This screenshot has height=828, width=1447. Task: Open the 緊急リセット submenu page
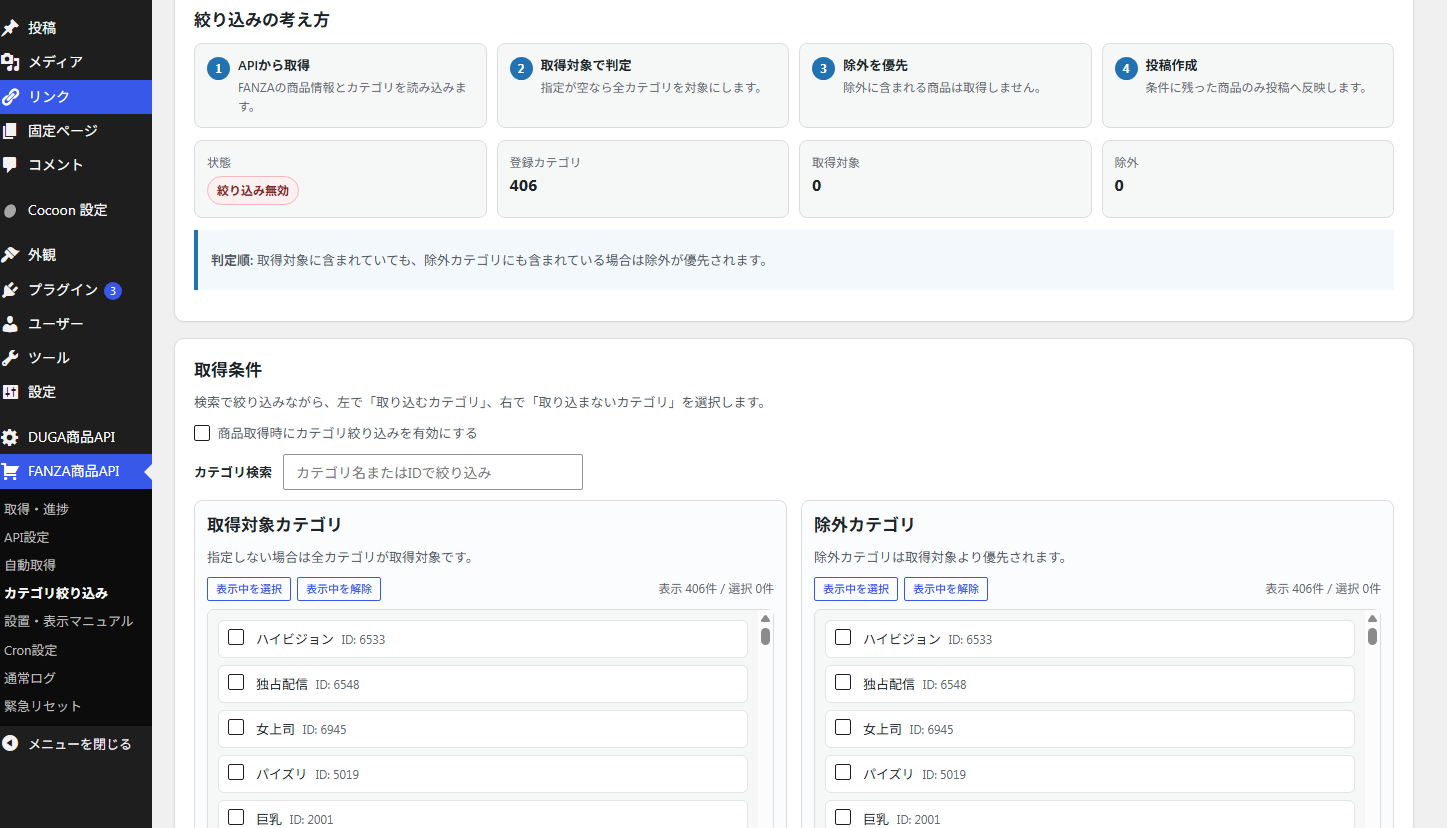[x=43, y=706]
